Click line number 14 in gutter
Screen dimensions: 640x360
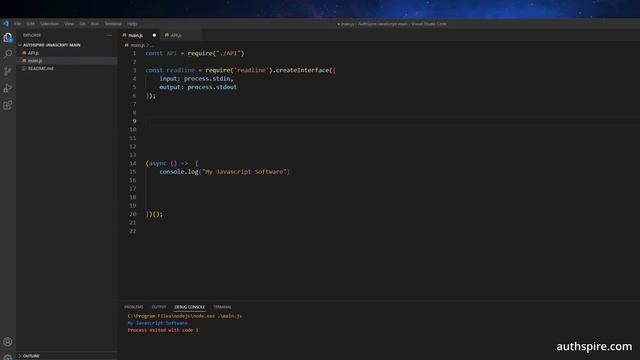coord(133,163)
